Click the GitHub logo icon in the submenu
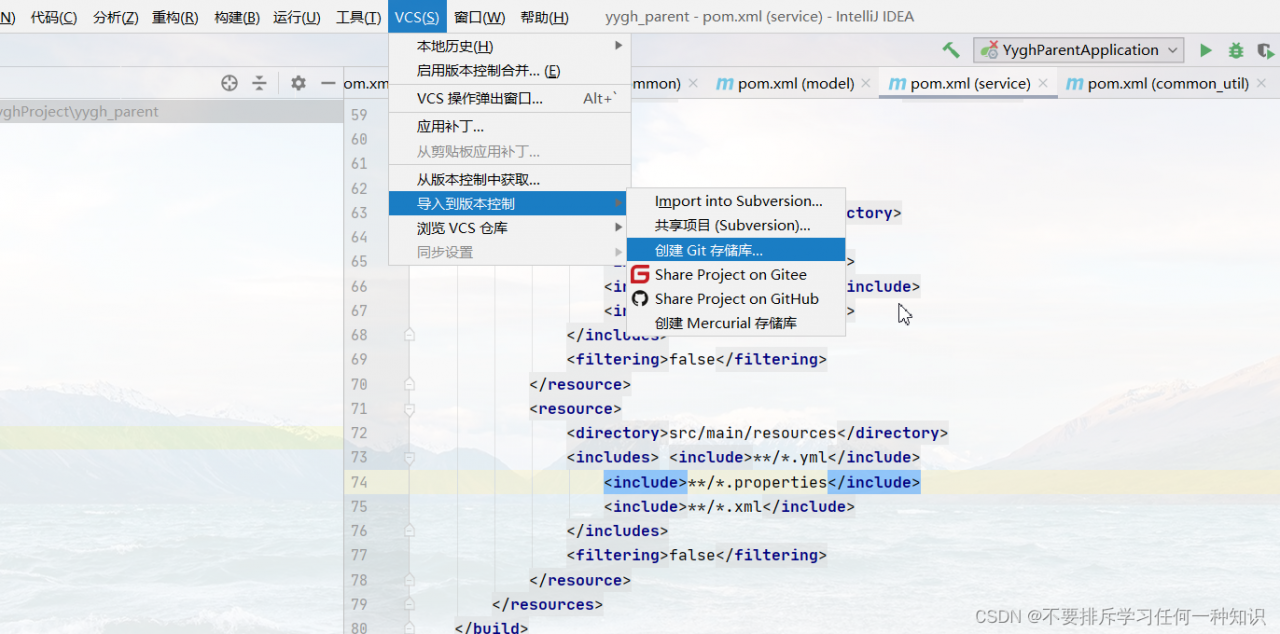 tap(640, 298)
